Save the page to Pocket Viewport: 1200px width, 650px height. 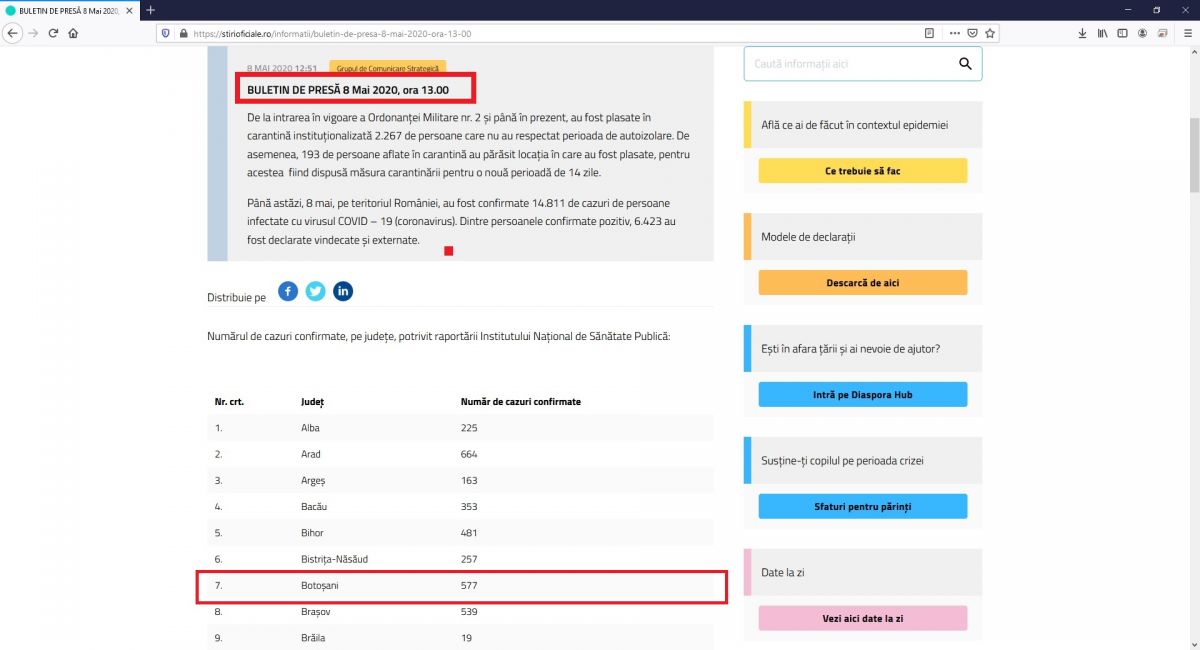click(972, 33)
